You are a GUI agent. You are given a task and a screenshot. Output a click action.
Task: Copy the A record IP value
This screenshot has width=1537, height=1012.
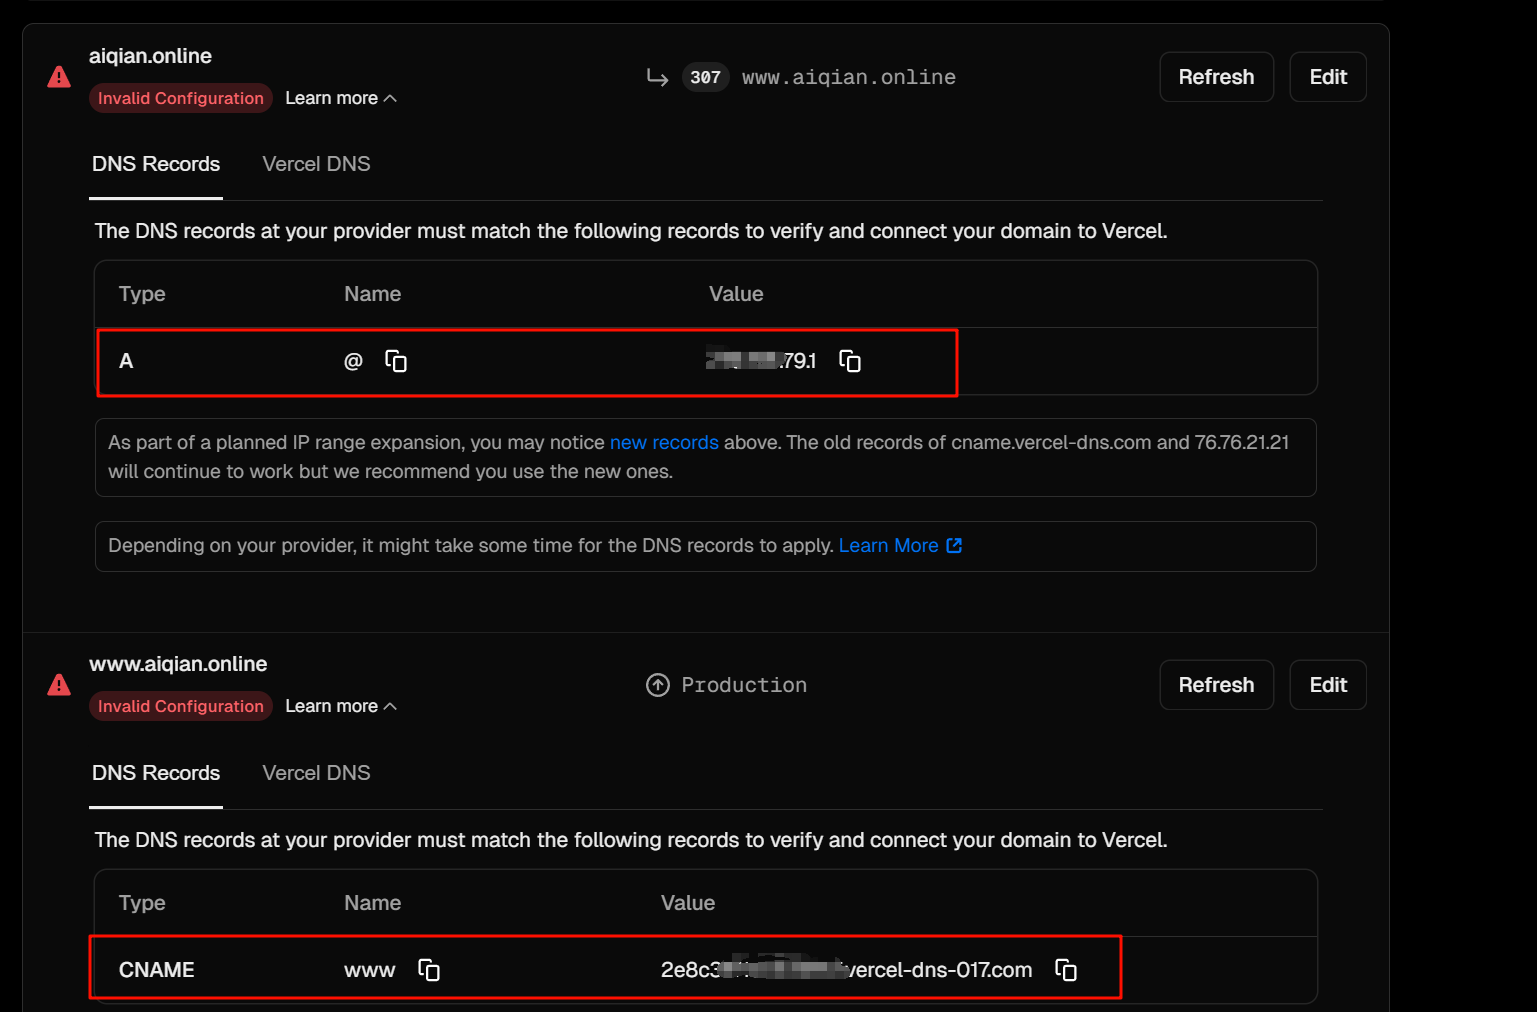coord(850,361)
